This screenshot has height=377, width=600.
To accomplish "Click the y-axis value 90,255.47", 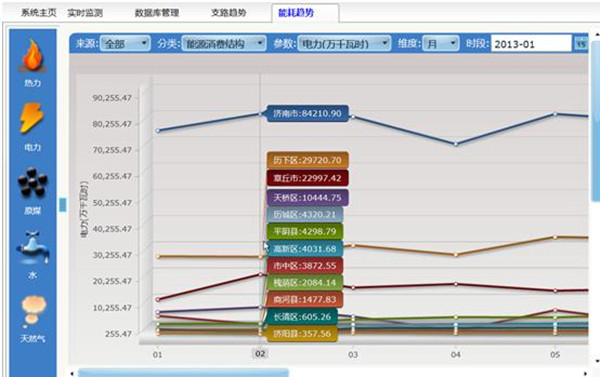I will click(x=112, y=98).
